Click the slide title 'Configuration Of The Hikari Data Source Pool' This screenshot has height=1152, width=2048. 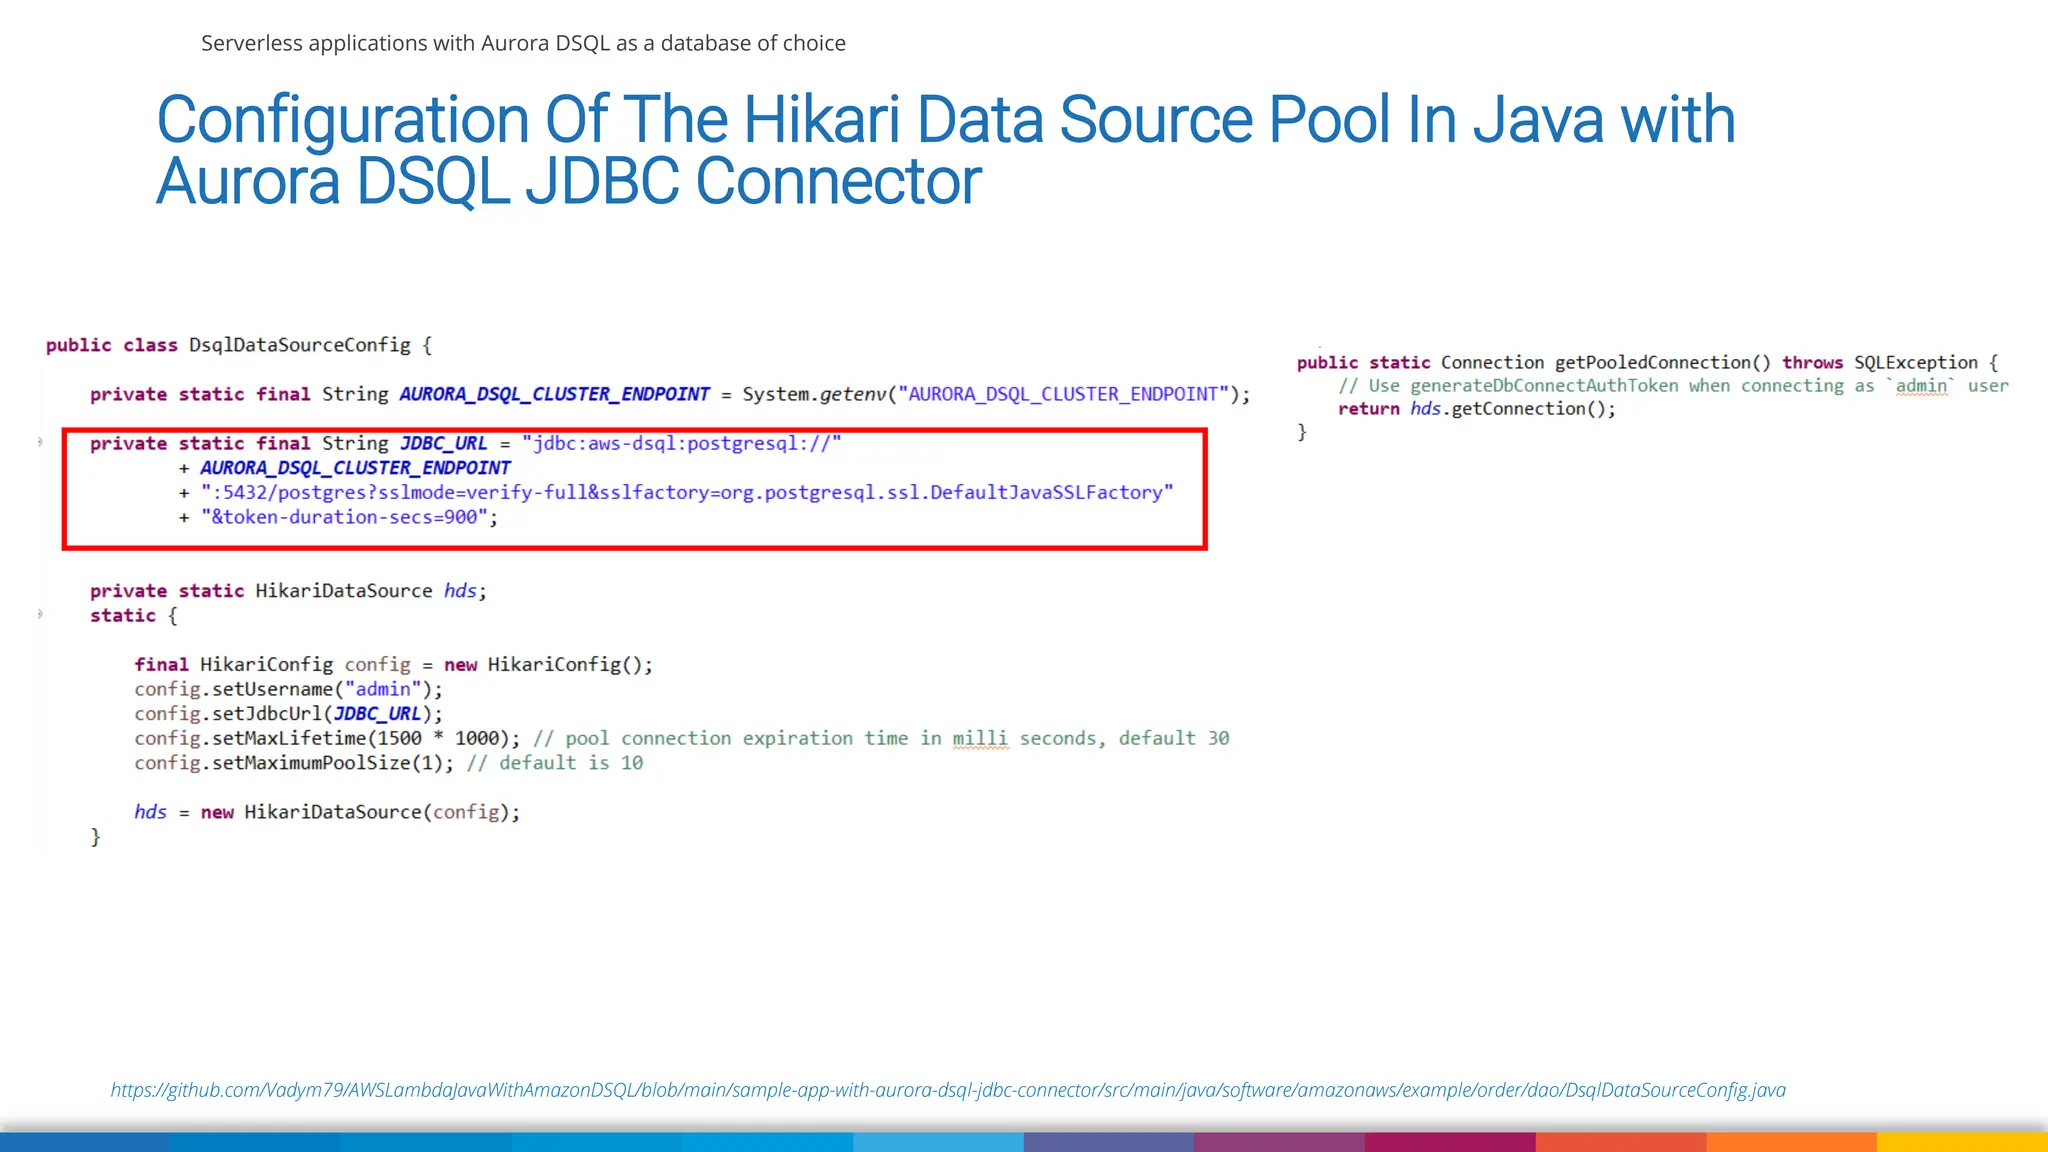tap(946, 150)
